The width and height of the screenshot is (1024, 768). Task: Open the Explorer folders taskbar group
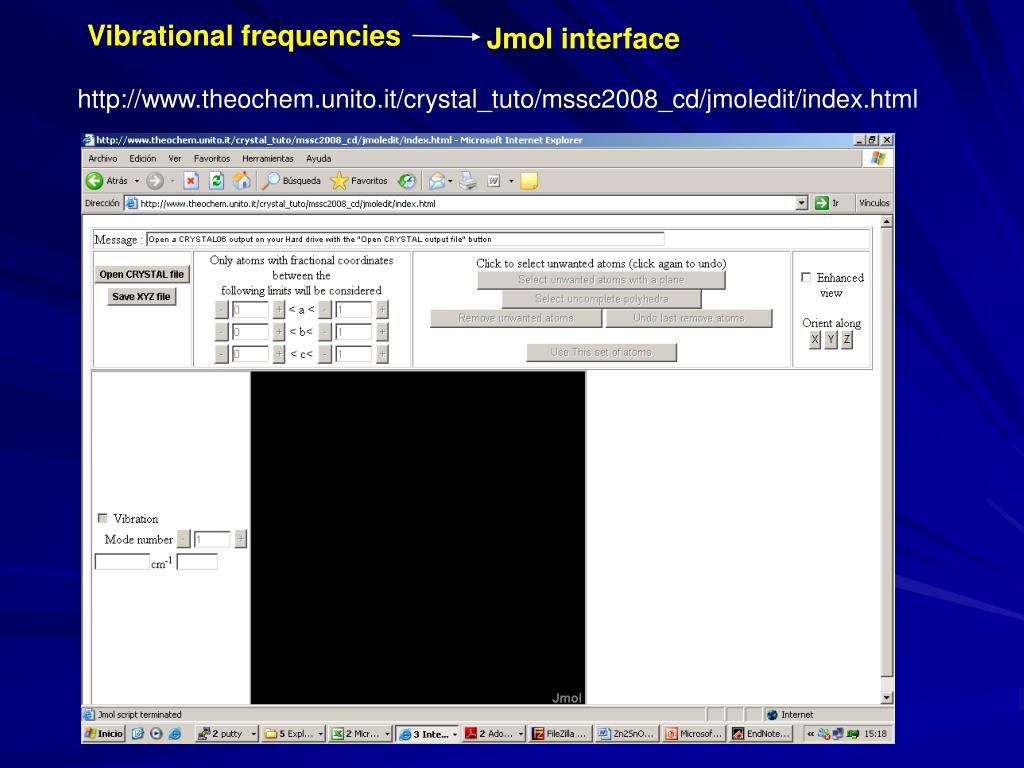click(294, 734)
